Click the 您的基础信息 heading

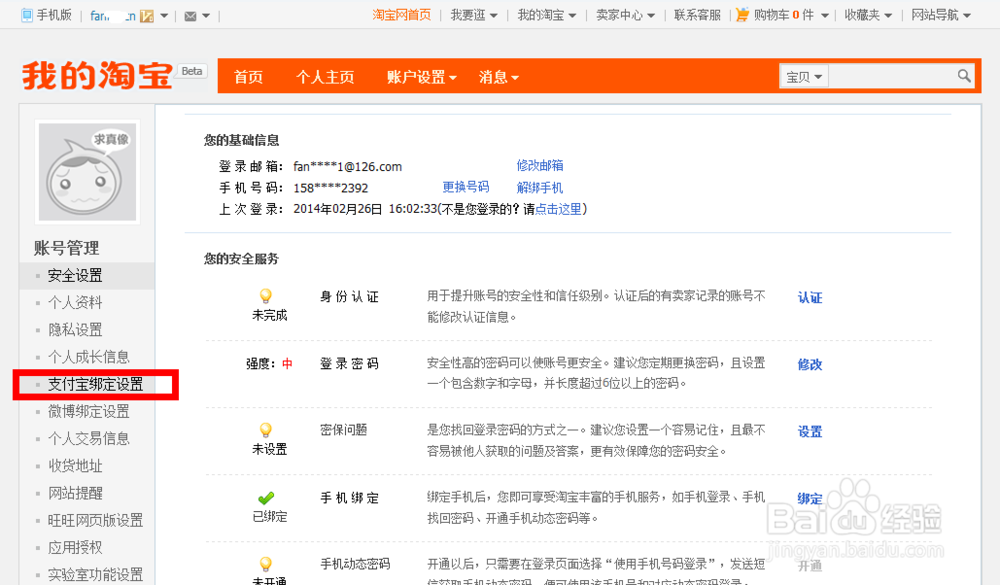(x=241, y=140)
